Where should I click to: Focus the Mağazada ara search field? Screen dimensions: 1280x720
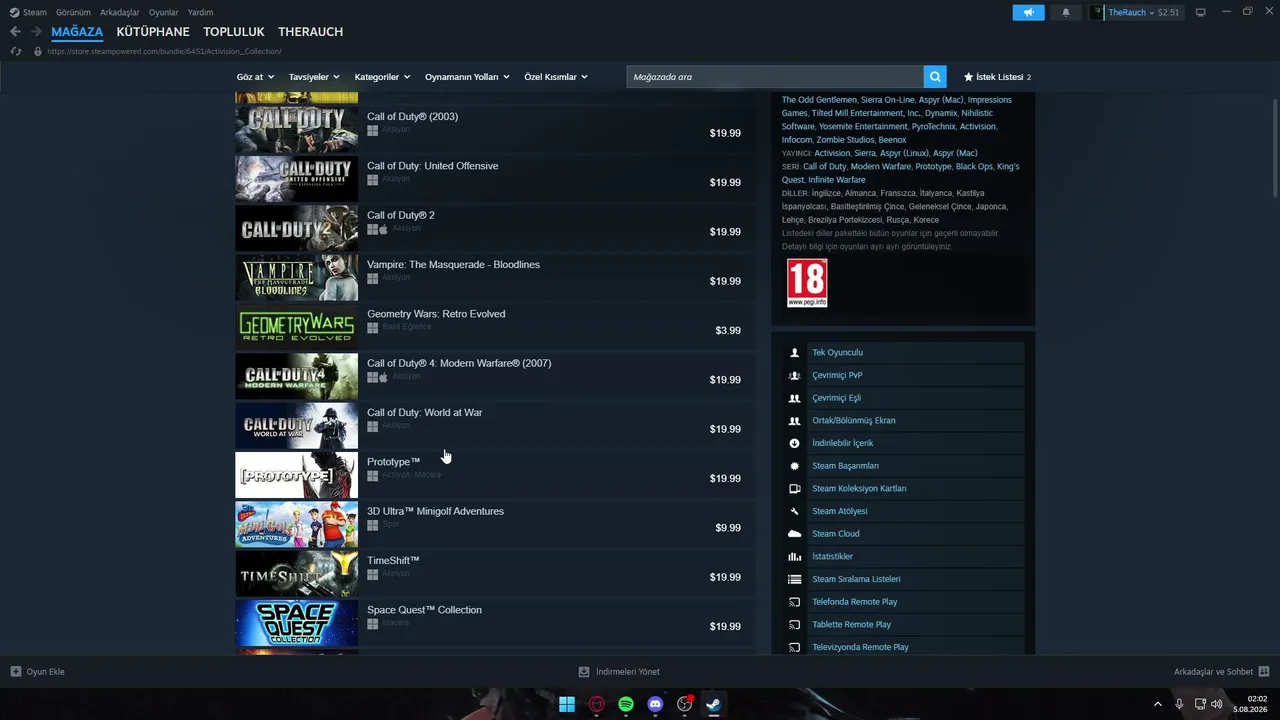click(775, 77)
